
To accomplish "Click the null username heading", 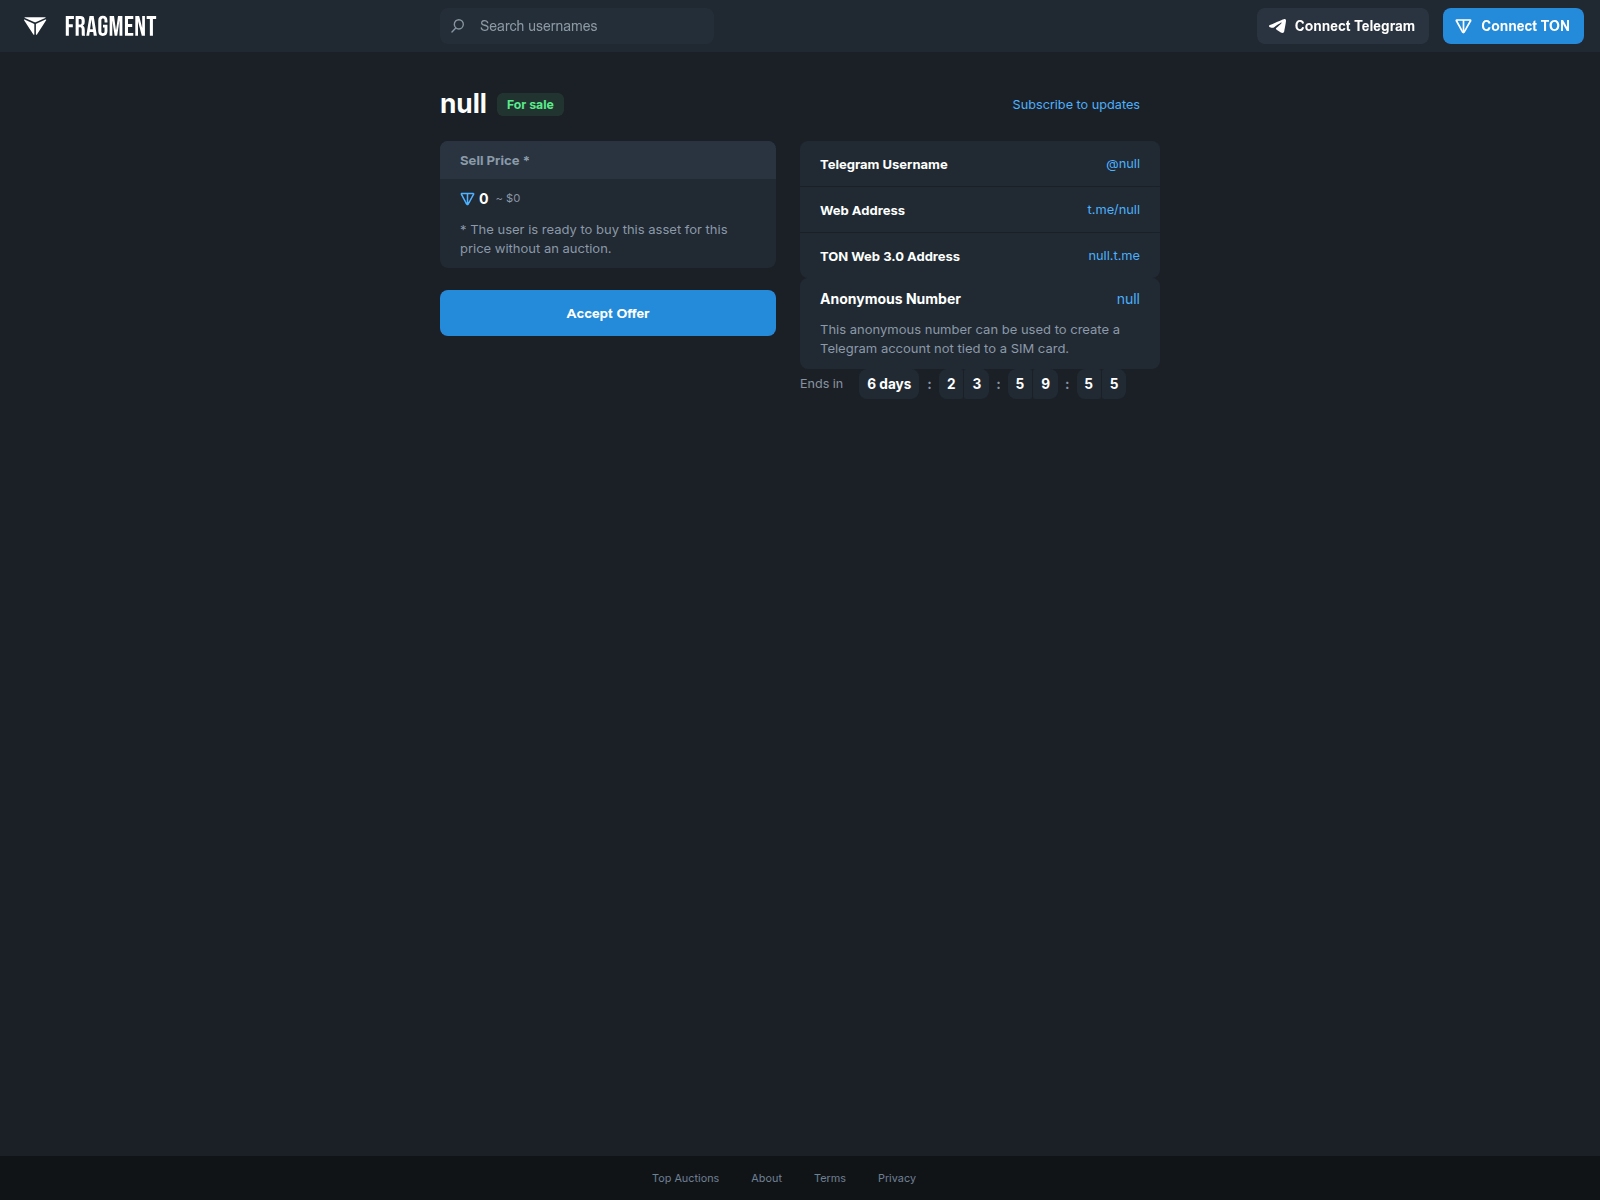I will tap(463, 104).
